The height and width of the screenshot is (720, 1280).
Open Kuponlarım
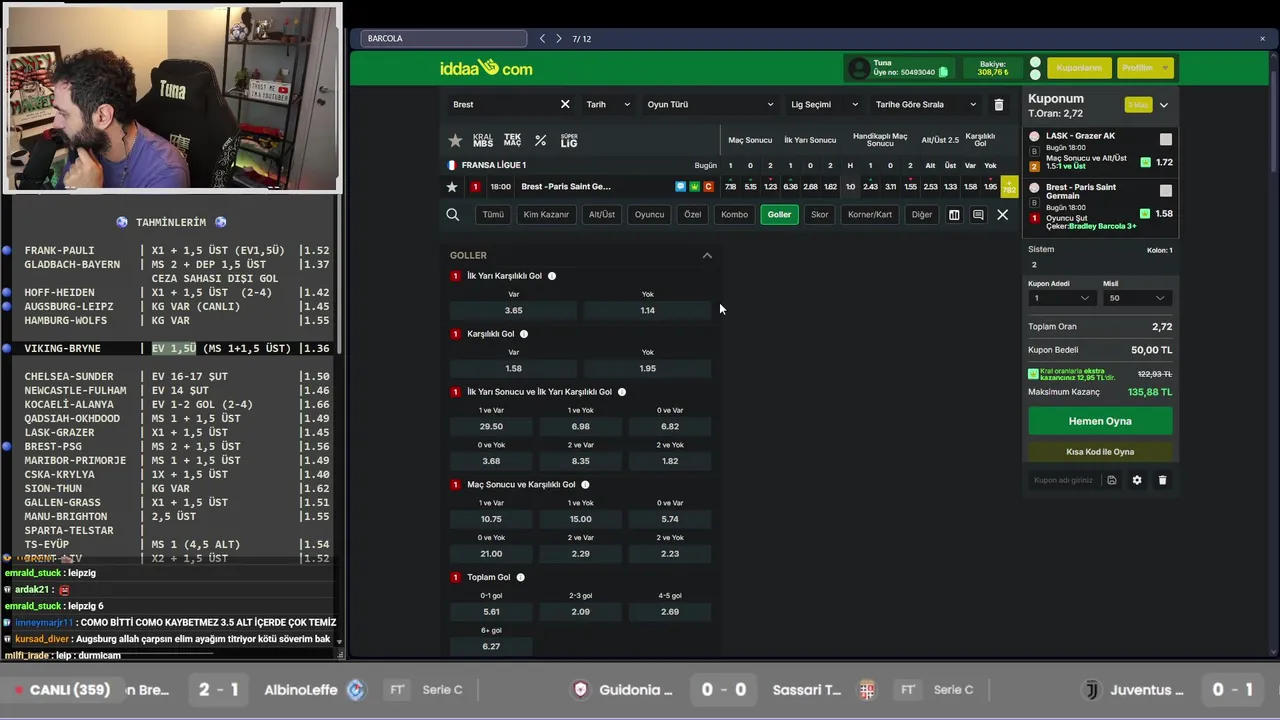tap(1079, 68)
